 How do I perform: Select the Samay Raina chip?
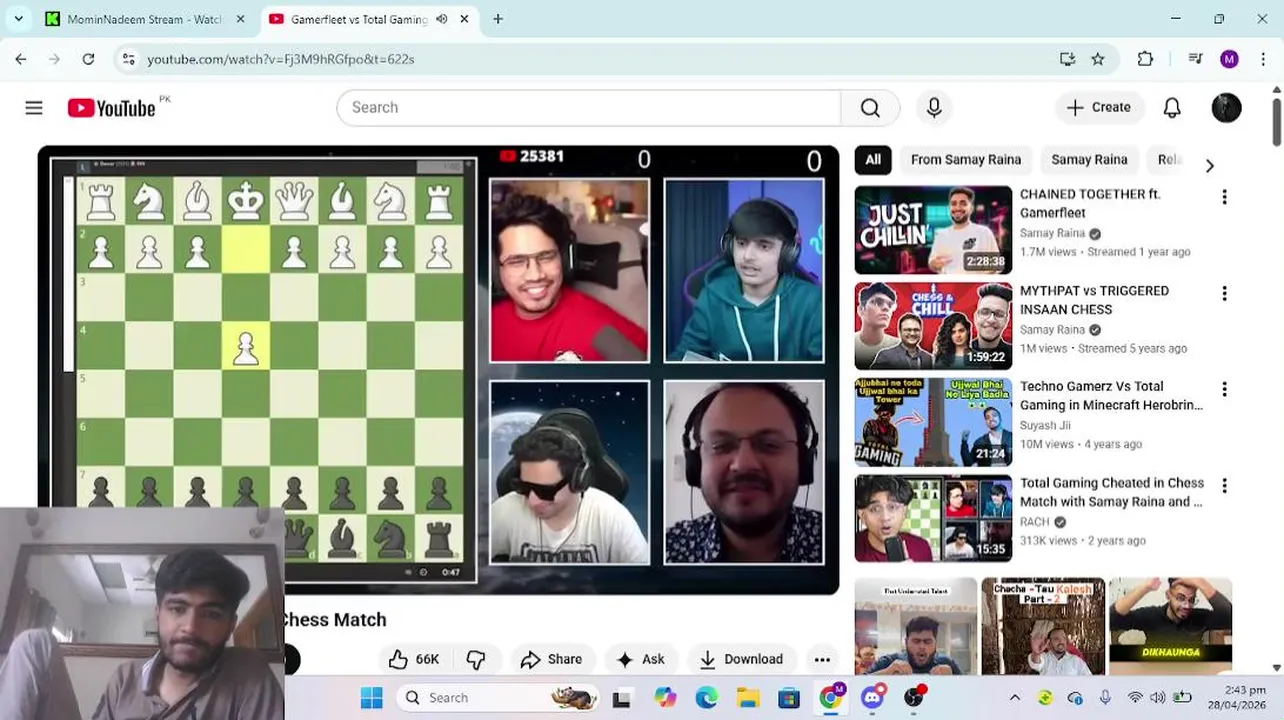pos(1089,160)
